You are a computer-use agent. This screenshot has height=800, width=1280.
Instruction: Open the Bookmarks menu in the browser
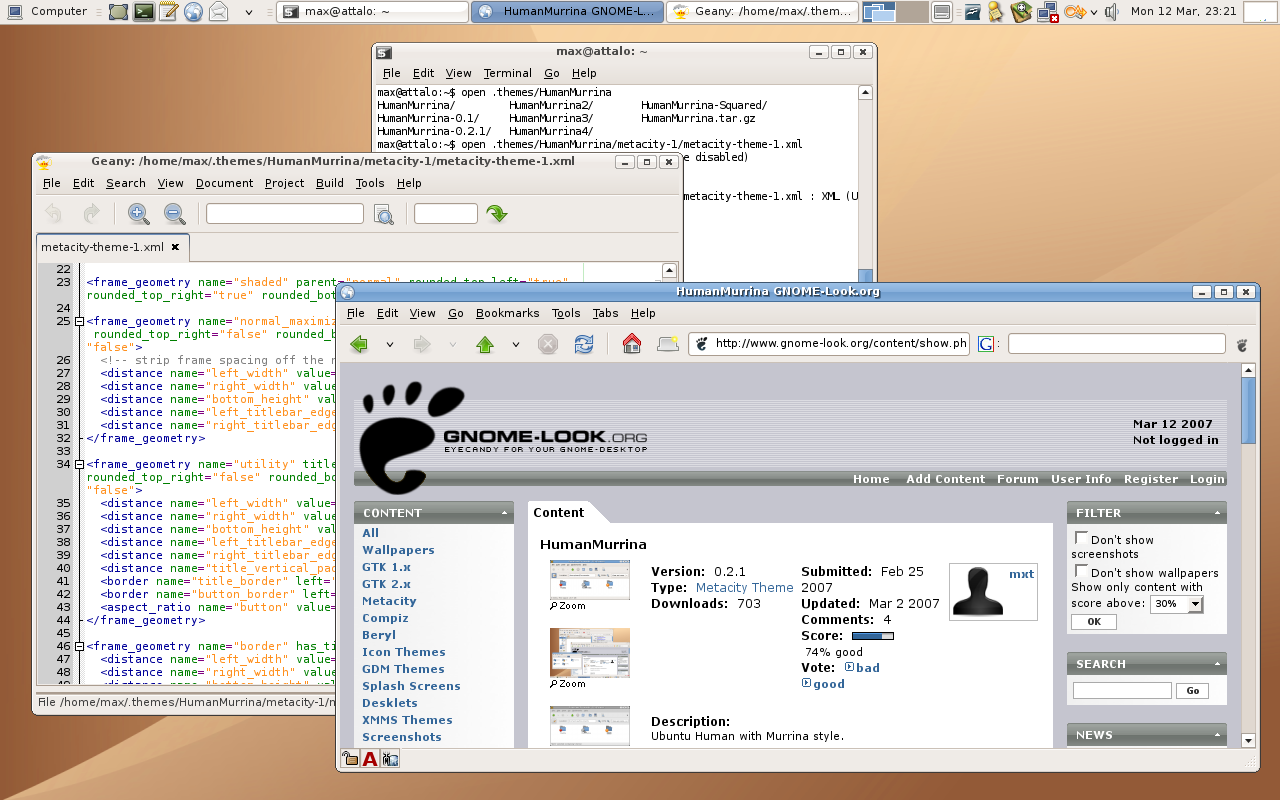(507, 313)
